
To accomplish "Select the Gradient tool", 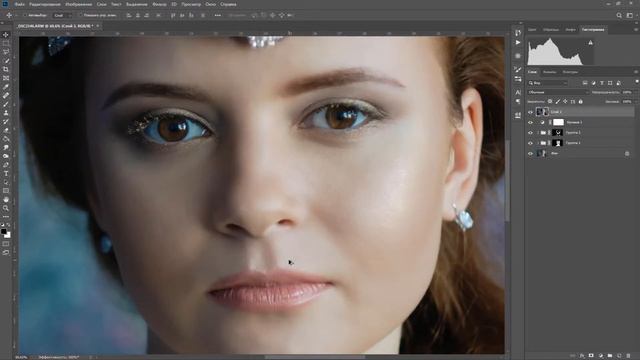I will (6, 139).
